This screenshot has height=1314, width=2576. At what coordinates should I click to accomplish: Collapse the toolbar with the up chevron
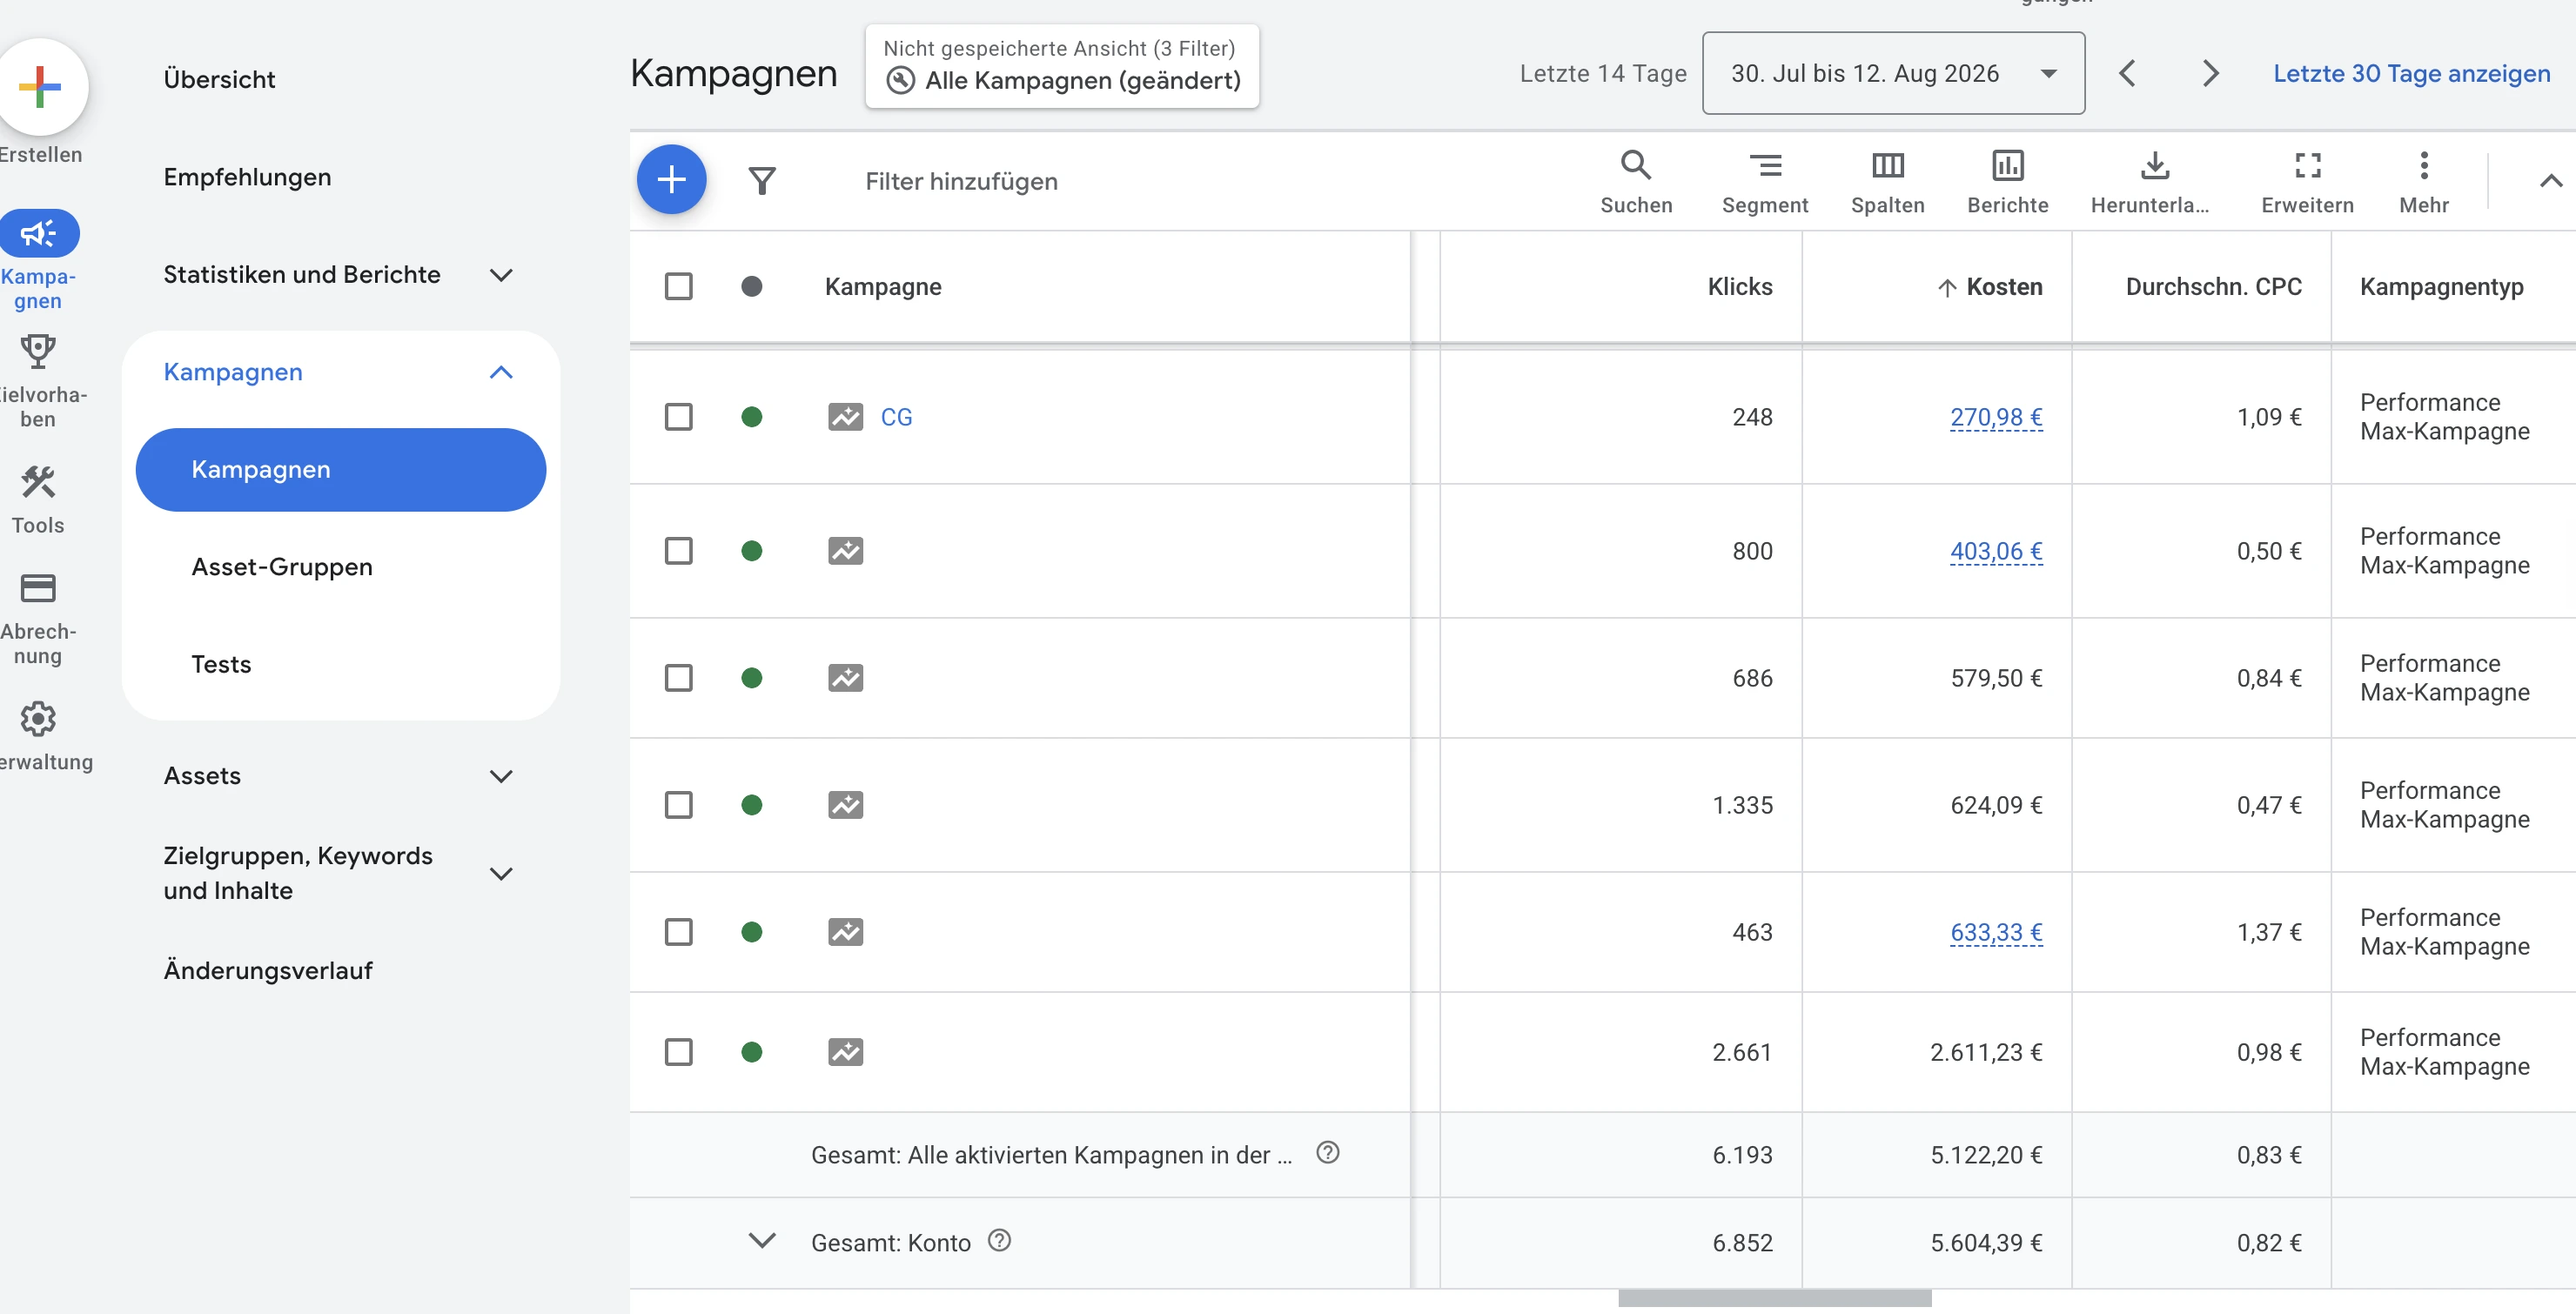pyautogui.click(x=2550, y=181)
